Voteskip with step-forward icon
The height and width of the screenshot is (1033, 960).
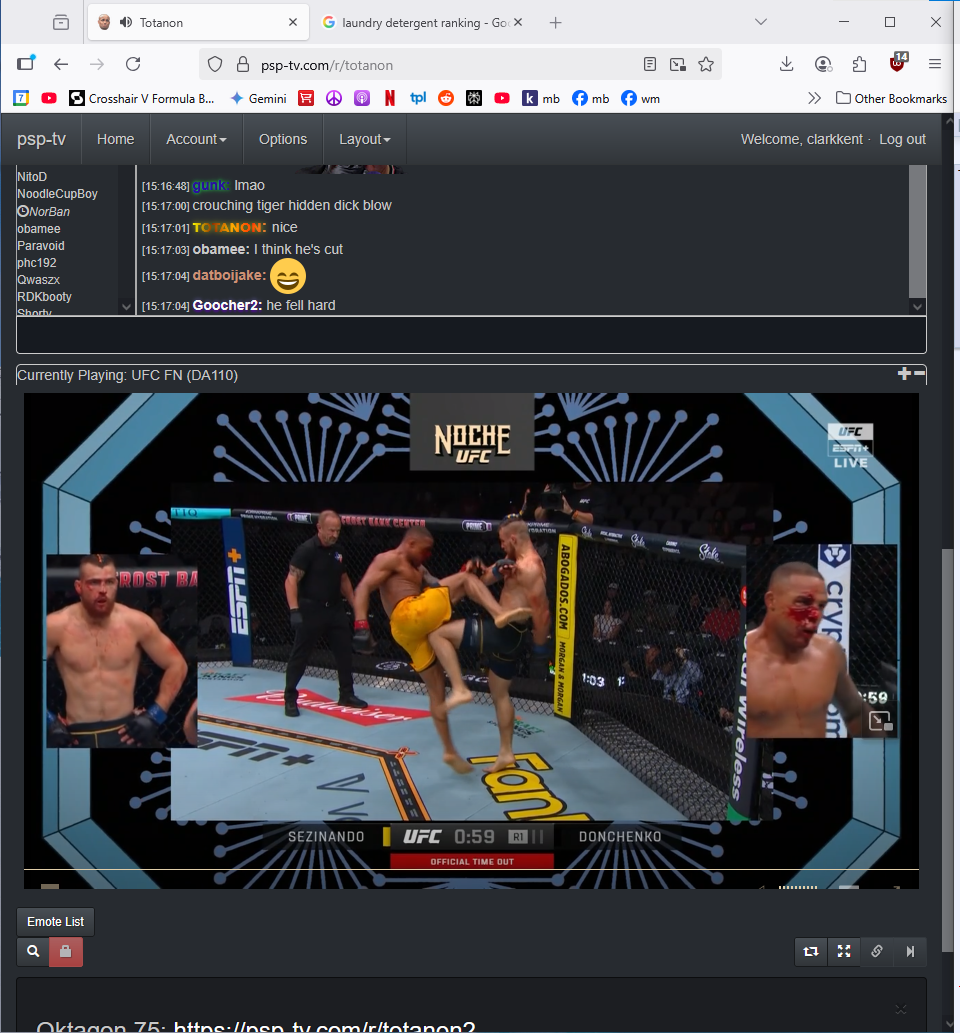click(910, 951)
